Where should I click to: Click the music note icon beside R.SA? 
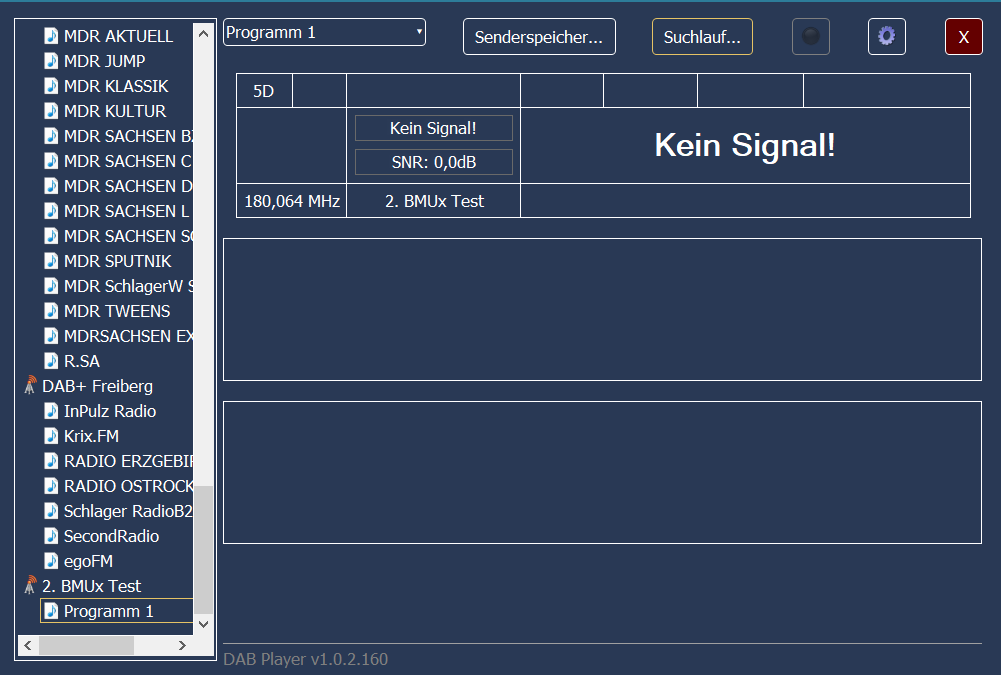click(x=52, y=361)
